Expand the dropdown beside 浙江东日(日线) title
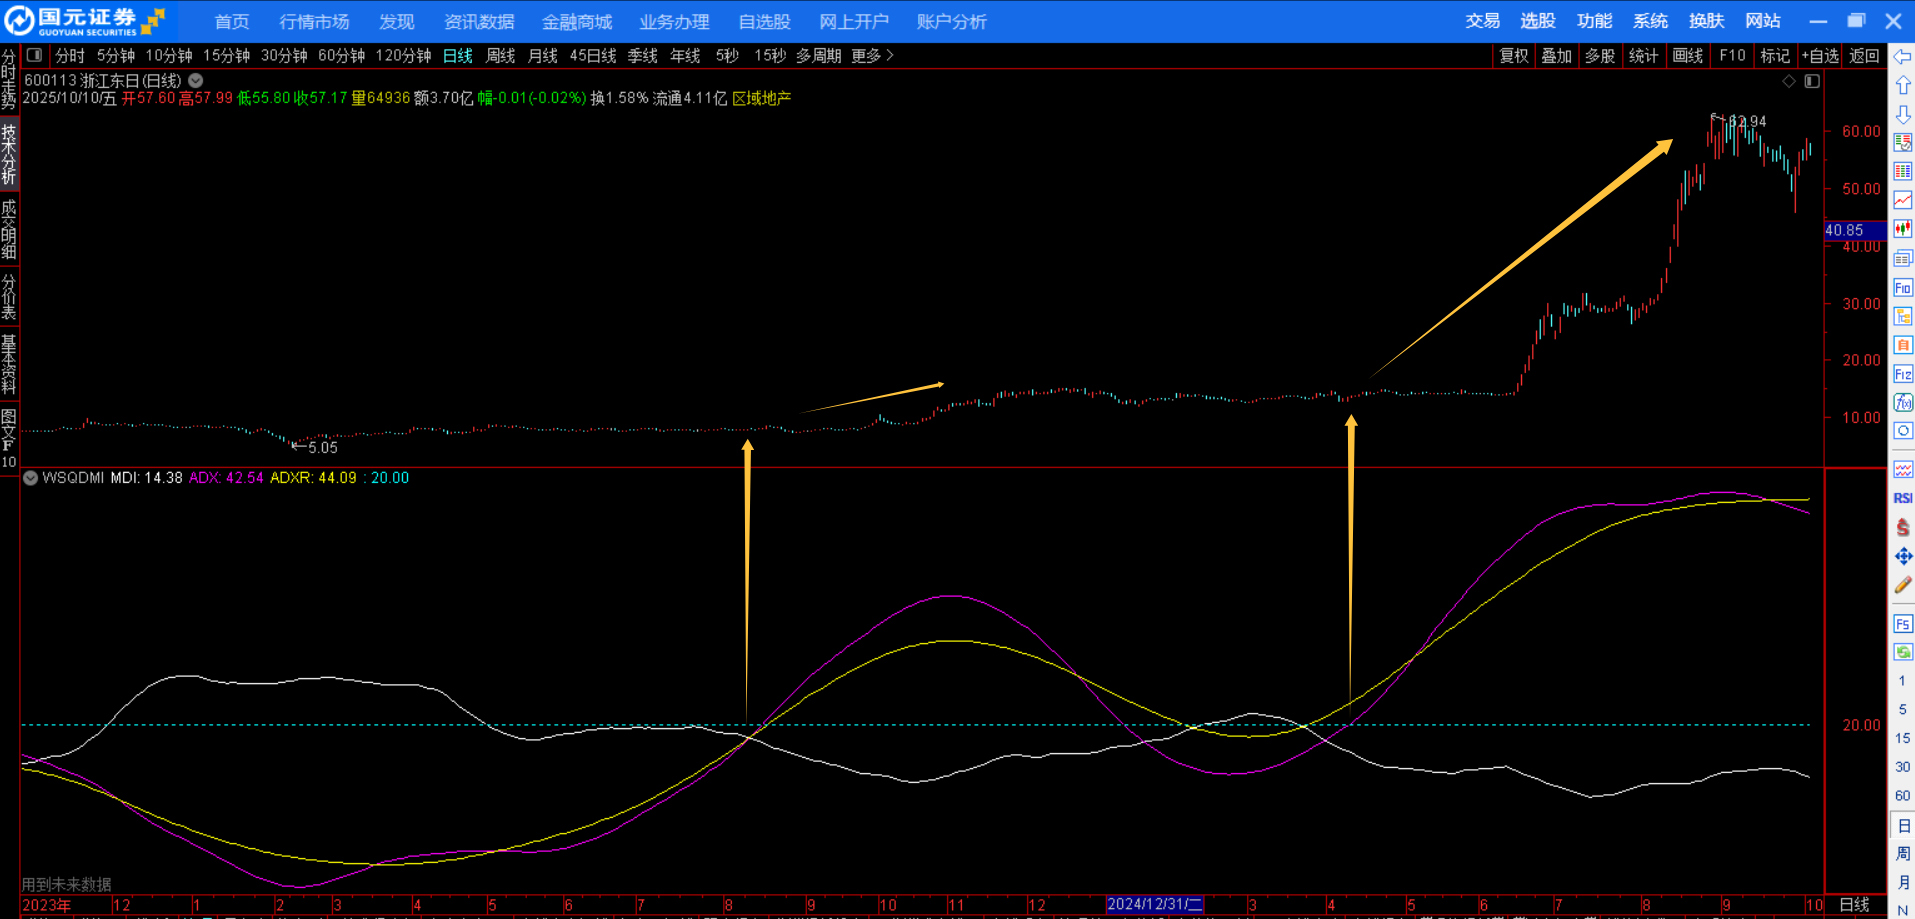1915x919 pixels. [196, 80]
